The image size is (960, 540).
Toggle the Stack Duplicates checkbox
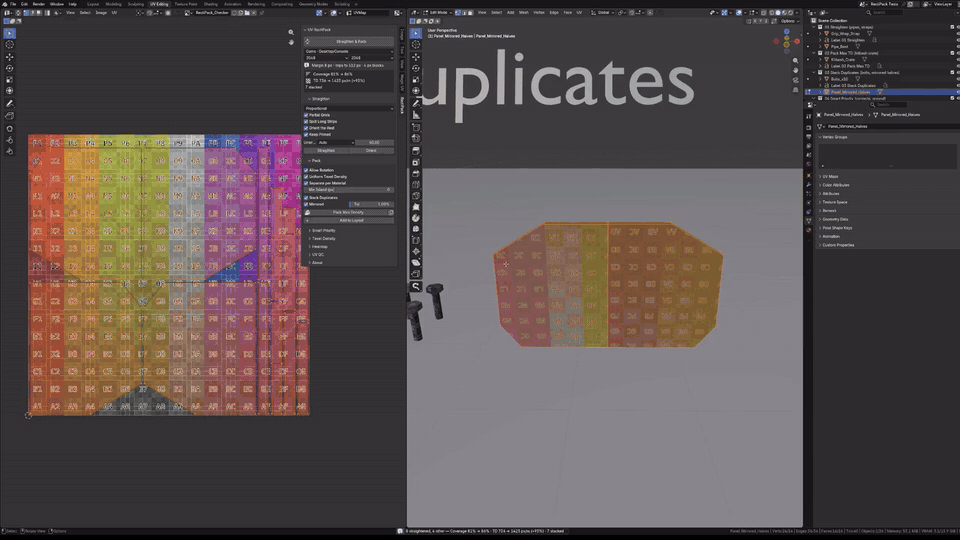tap(306, 198)
